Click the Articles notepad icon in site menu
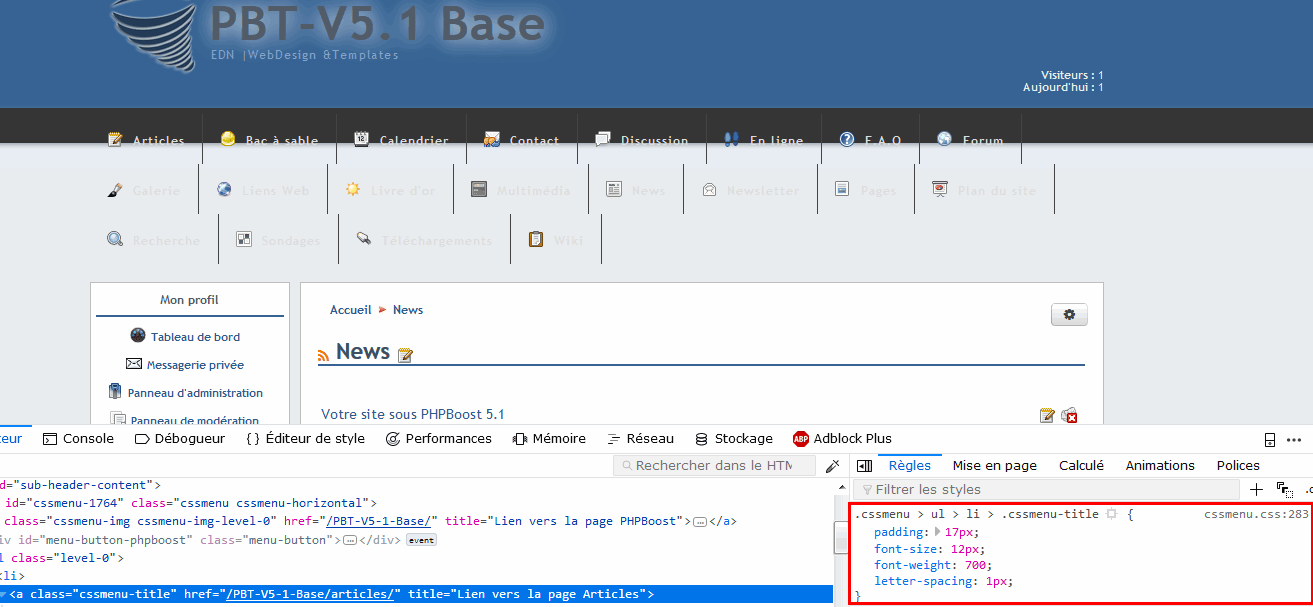This screenshot has width=1313, height=607. (115, 139)
